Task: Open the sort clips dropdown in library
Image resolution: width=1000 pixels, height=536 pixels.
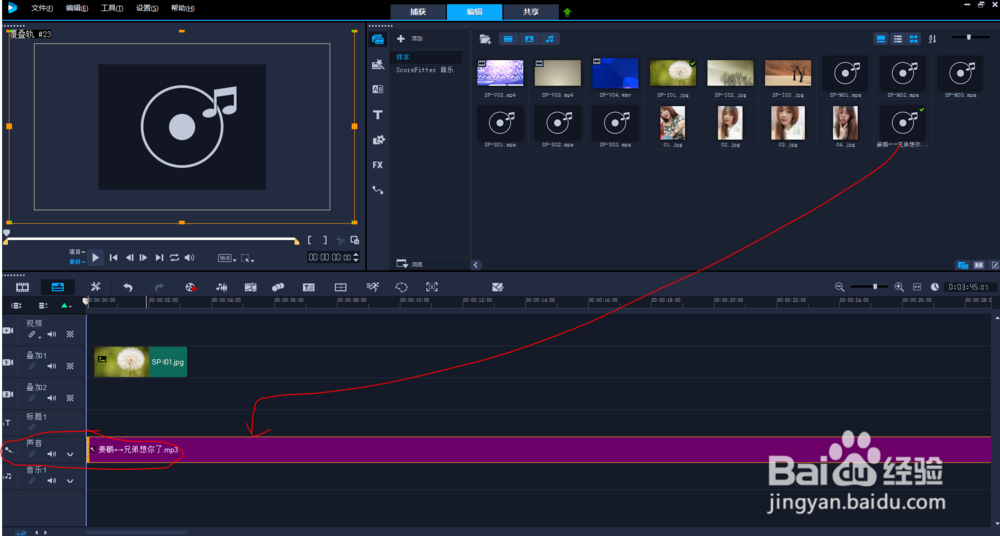Action: click(932, 39)
